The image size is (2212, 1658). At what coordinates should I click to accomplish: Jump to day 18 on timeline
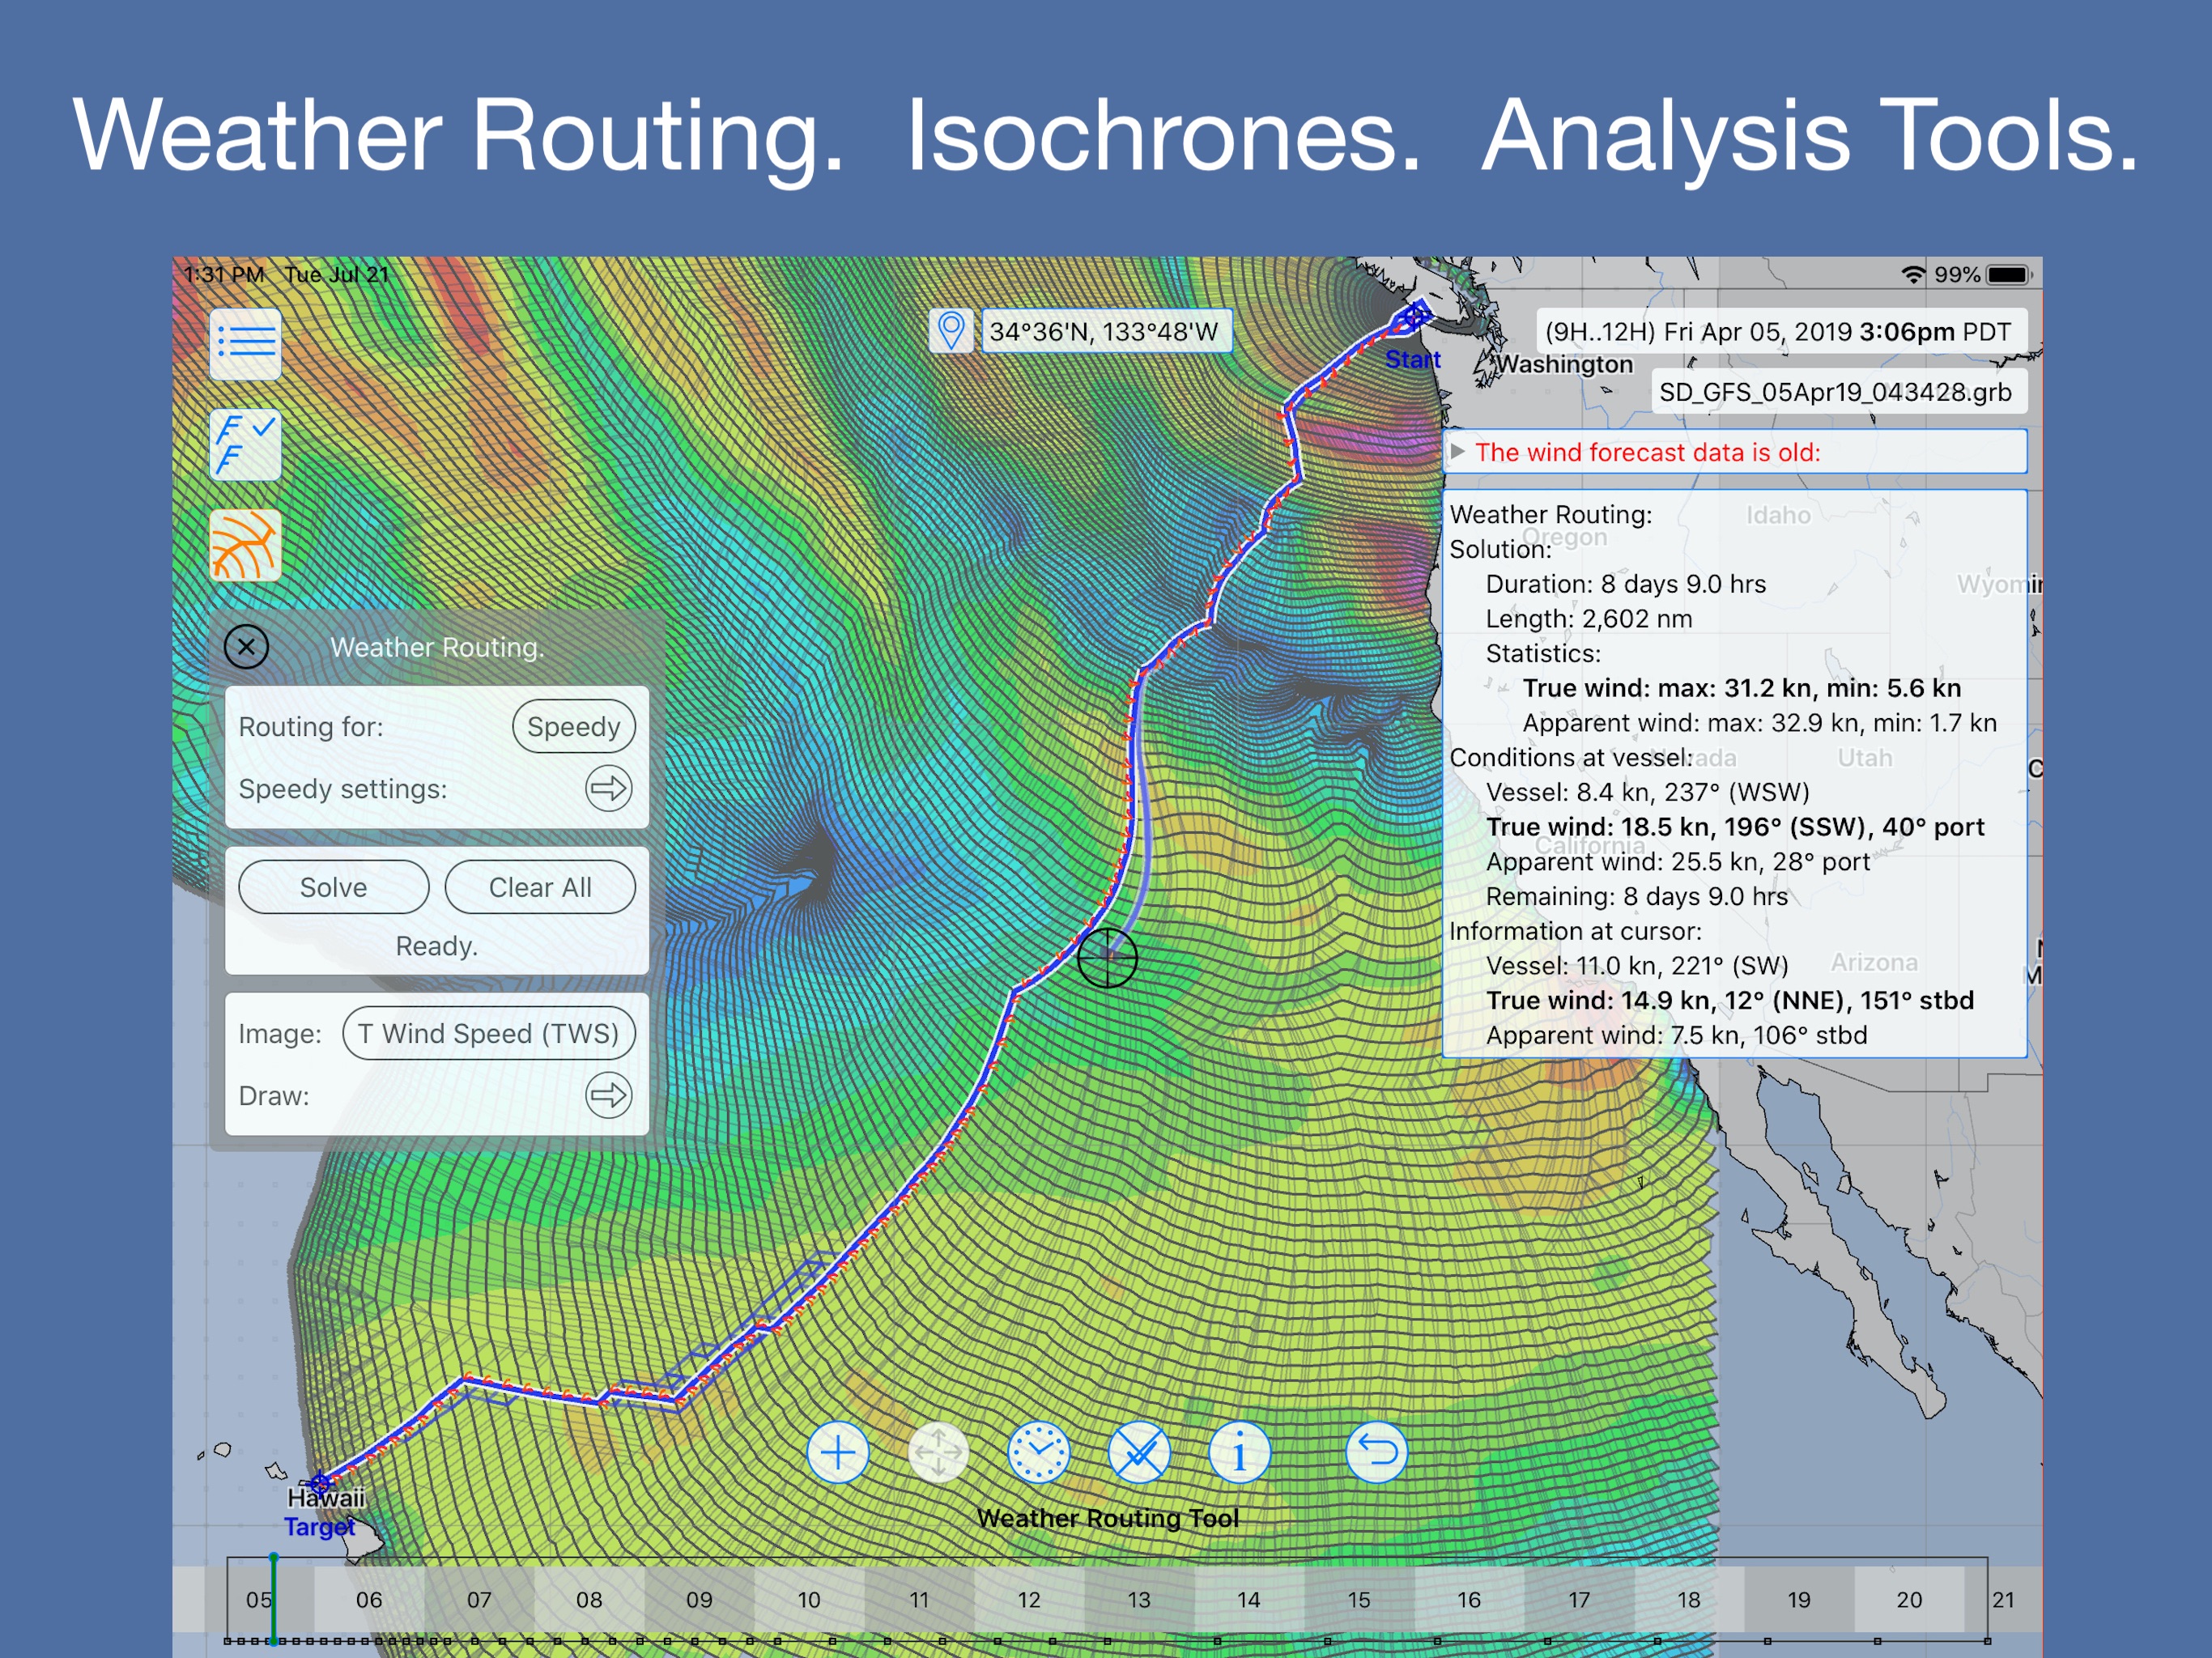pyautogui.click(x=1689, y=1600)
